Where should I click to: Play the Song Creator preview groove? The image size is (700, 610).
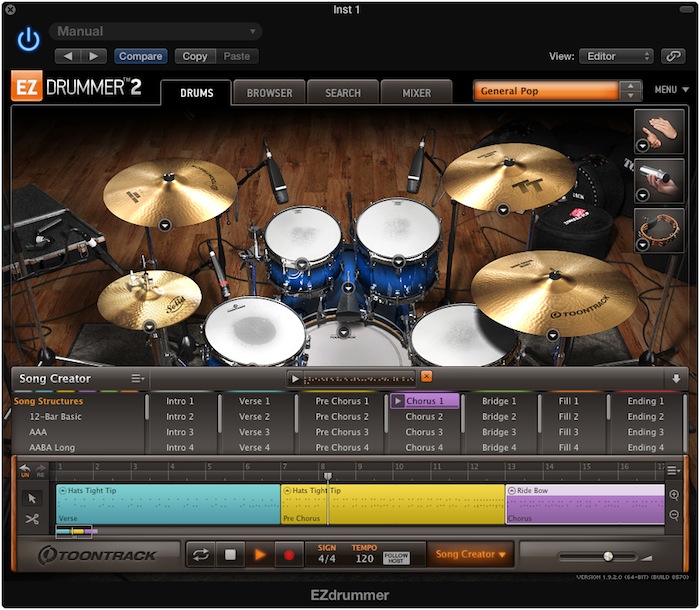pos(295,379)
